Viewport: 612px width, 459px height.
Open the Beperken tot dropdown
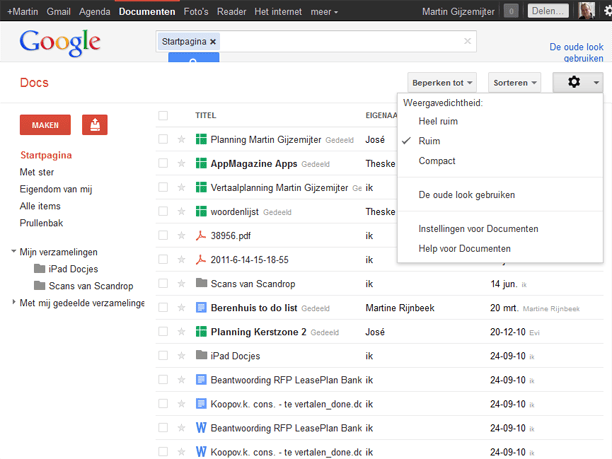[x=441, y=82]
